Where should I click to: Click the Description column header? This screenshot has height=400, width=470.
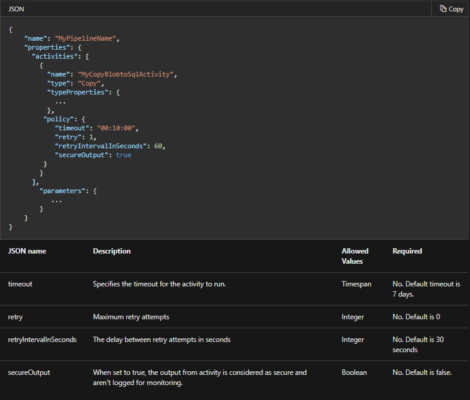[x=112, y=251]
